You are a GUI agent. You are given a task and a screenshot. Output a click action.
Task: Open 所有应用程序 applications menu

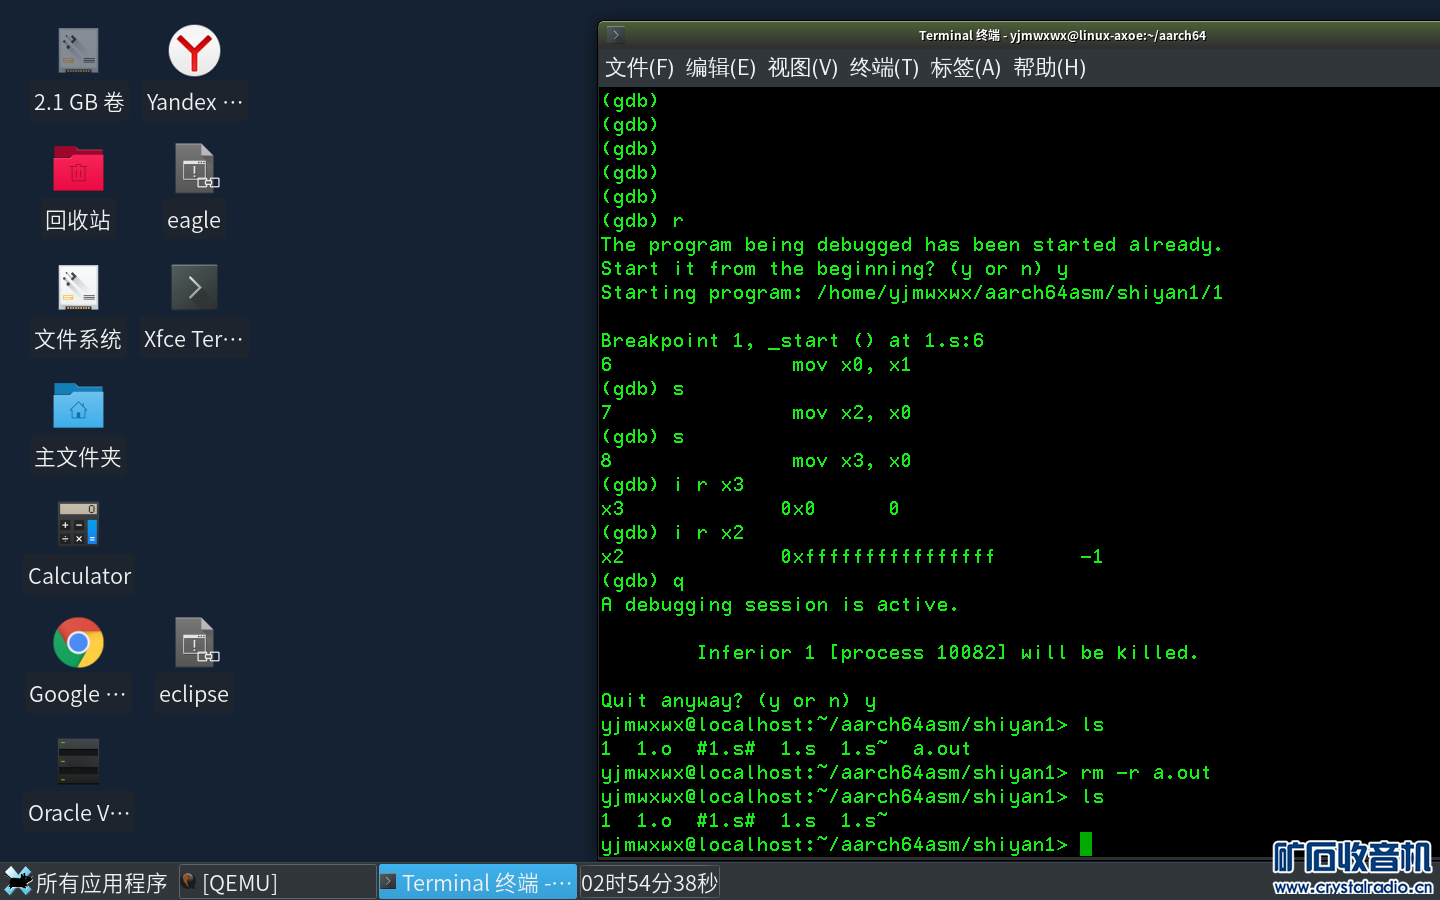(86, 883)
